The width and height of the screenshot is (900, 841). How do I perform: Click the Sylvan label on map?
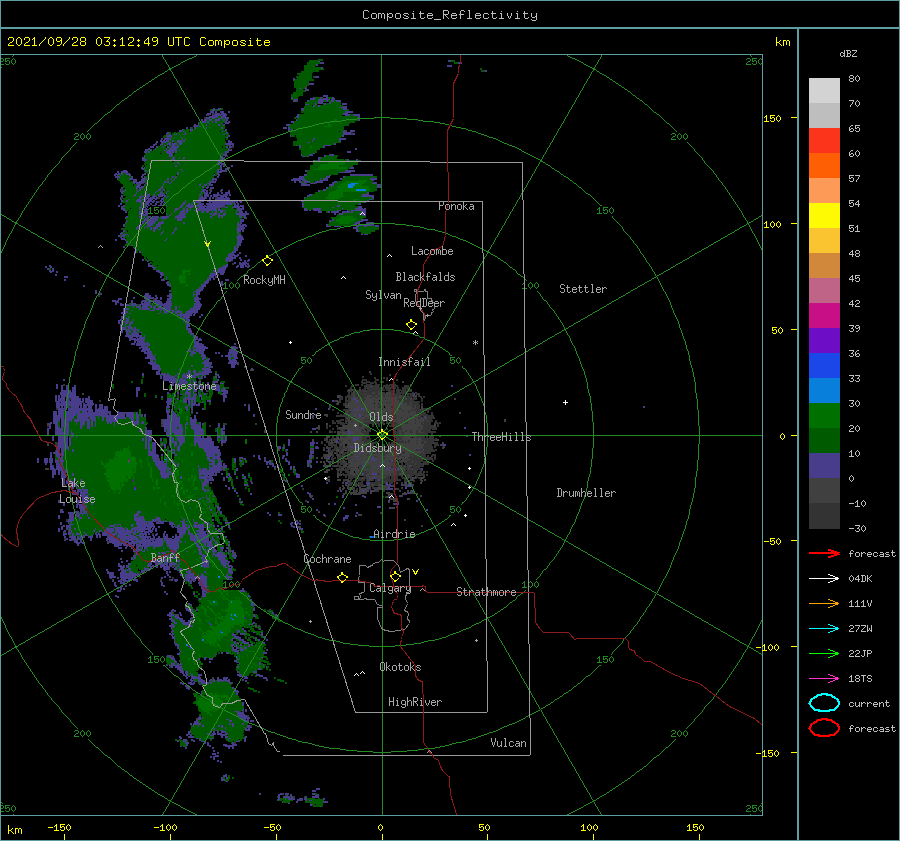tap(383, 295)
